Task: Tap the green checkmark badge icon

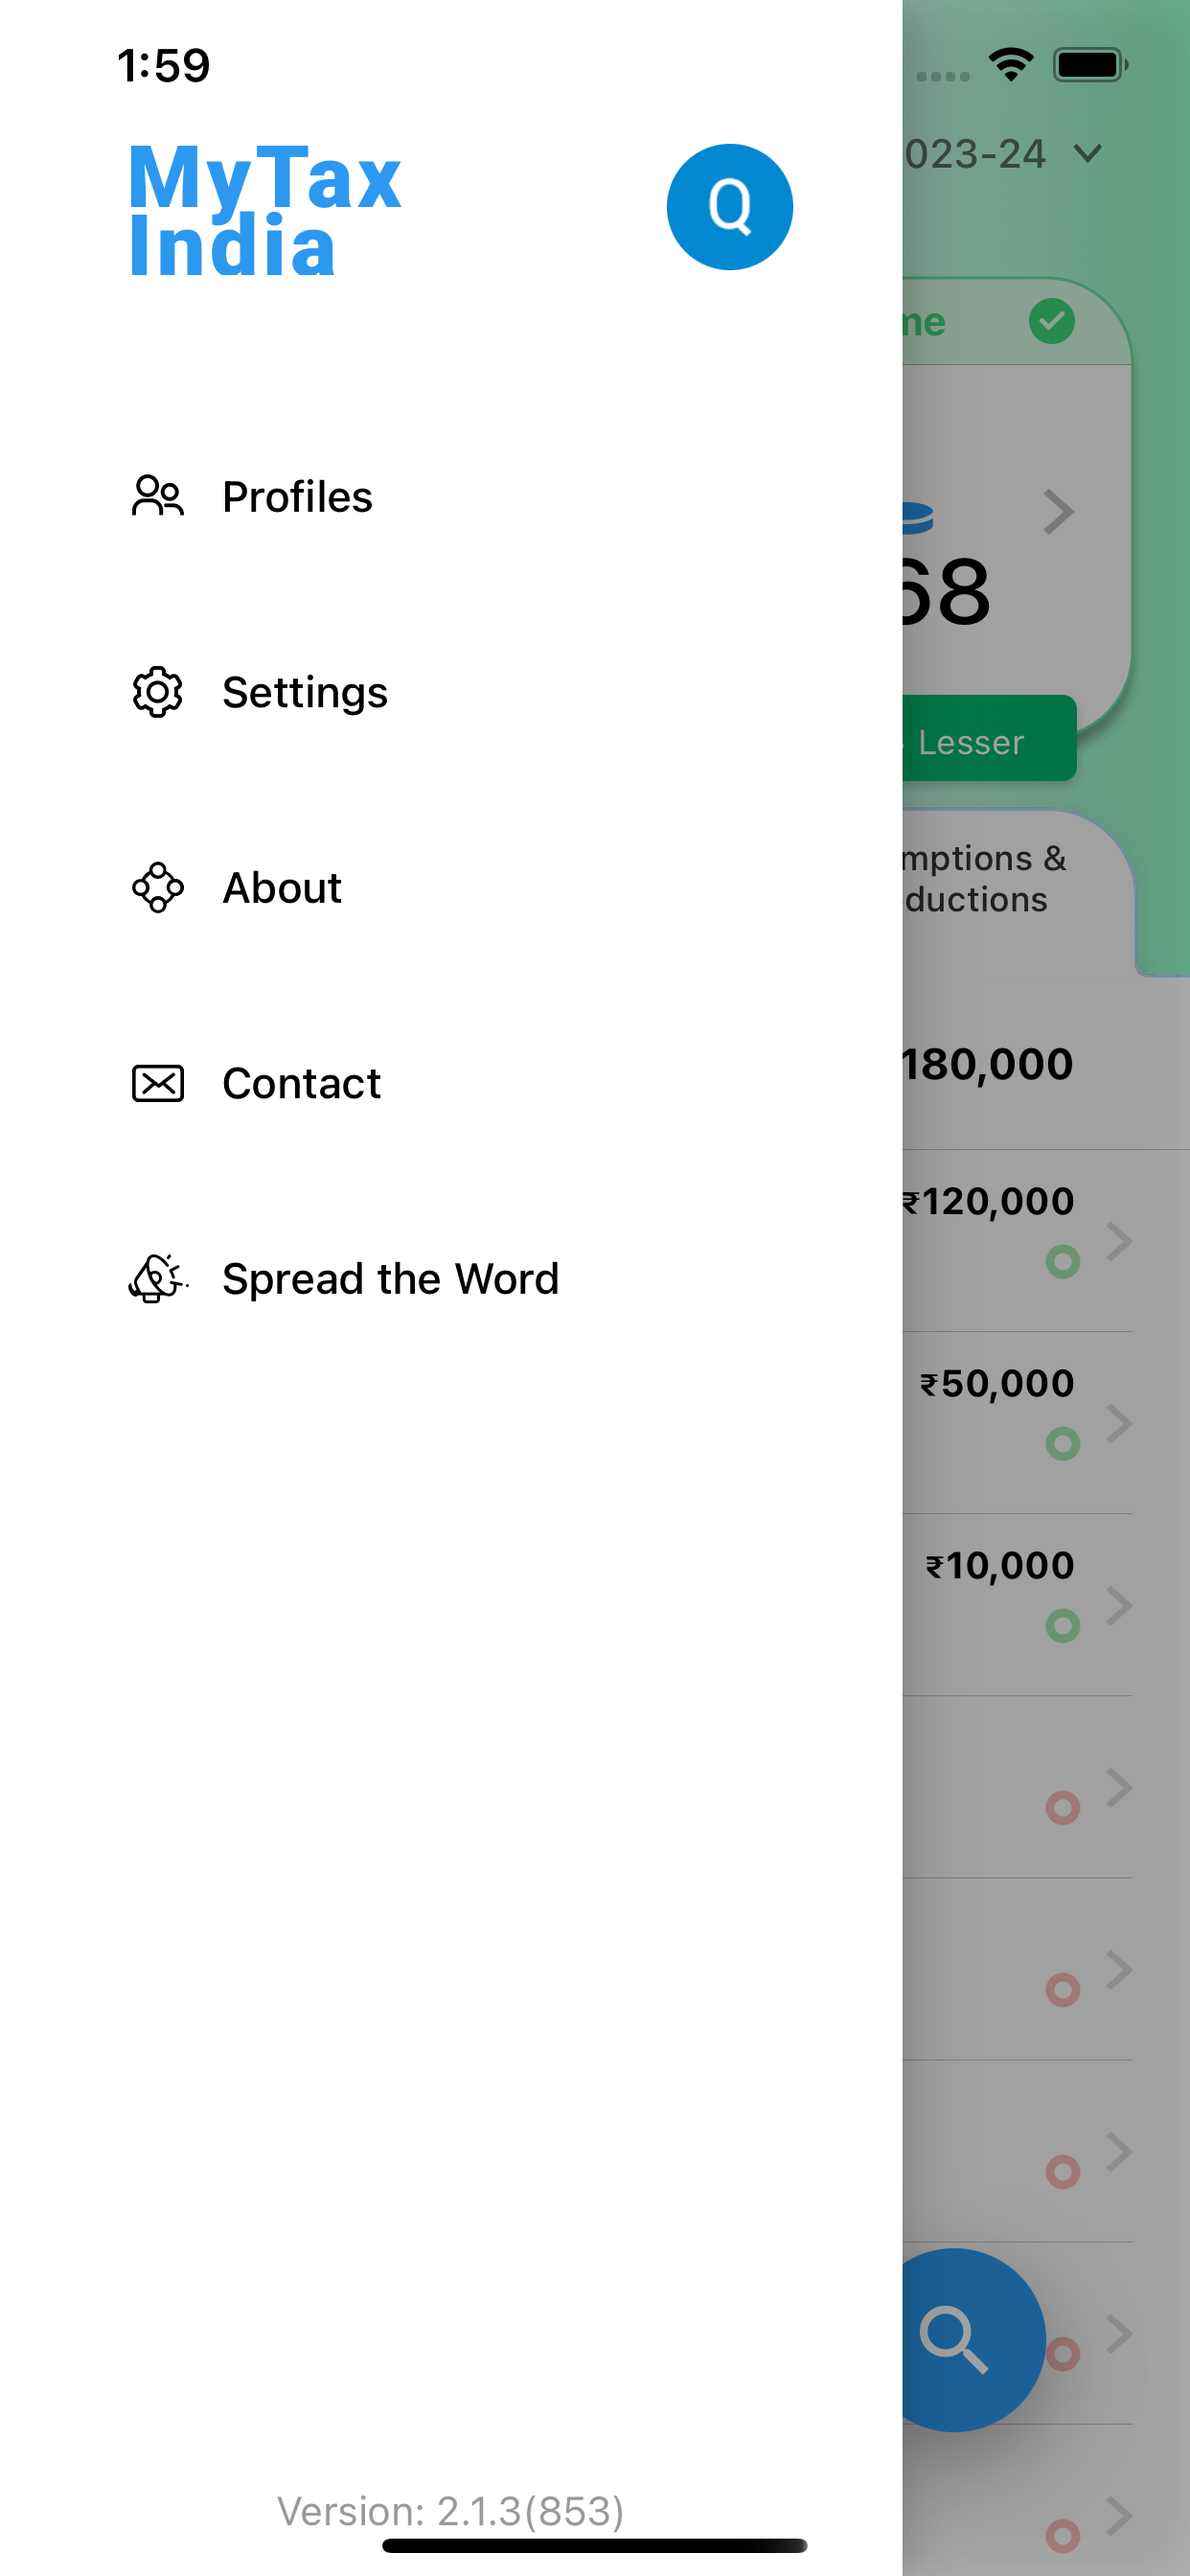Action: tap(1052, 321)
